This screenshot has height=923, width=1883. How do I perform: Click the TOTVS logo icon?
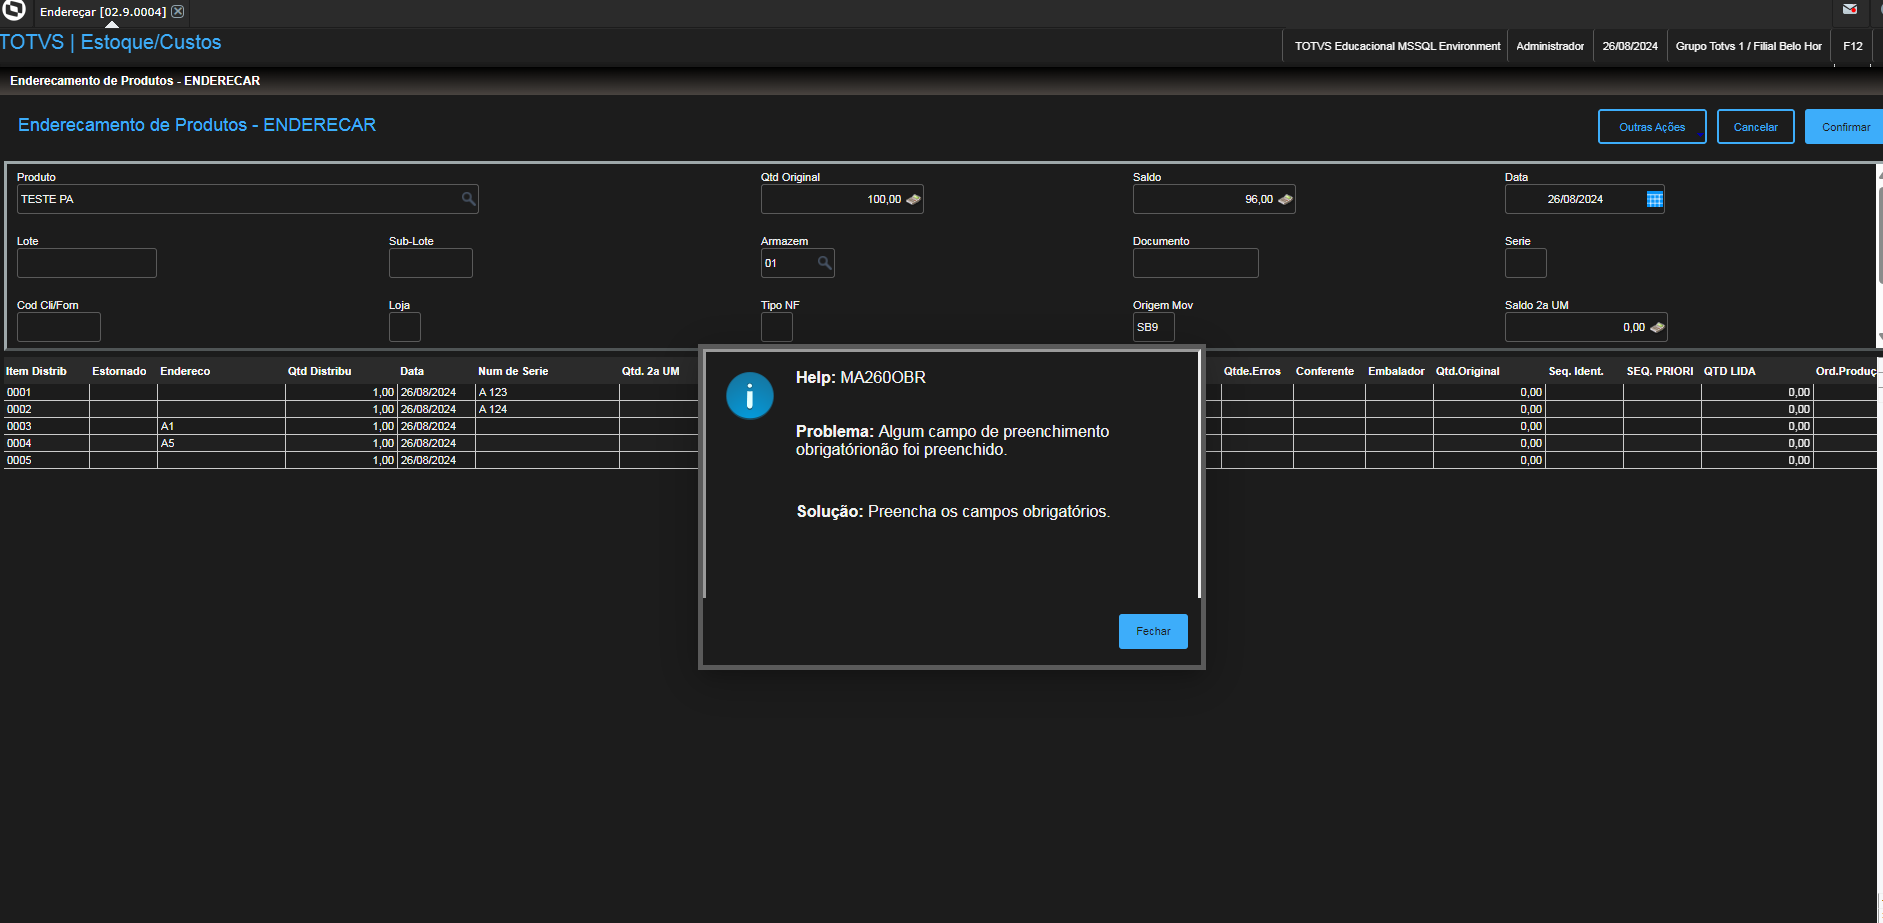[14, 10]
